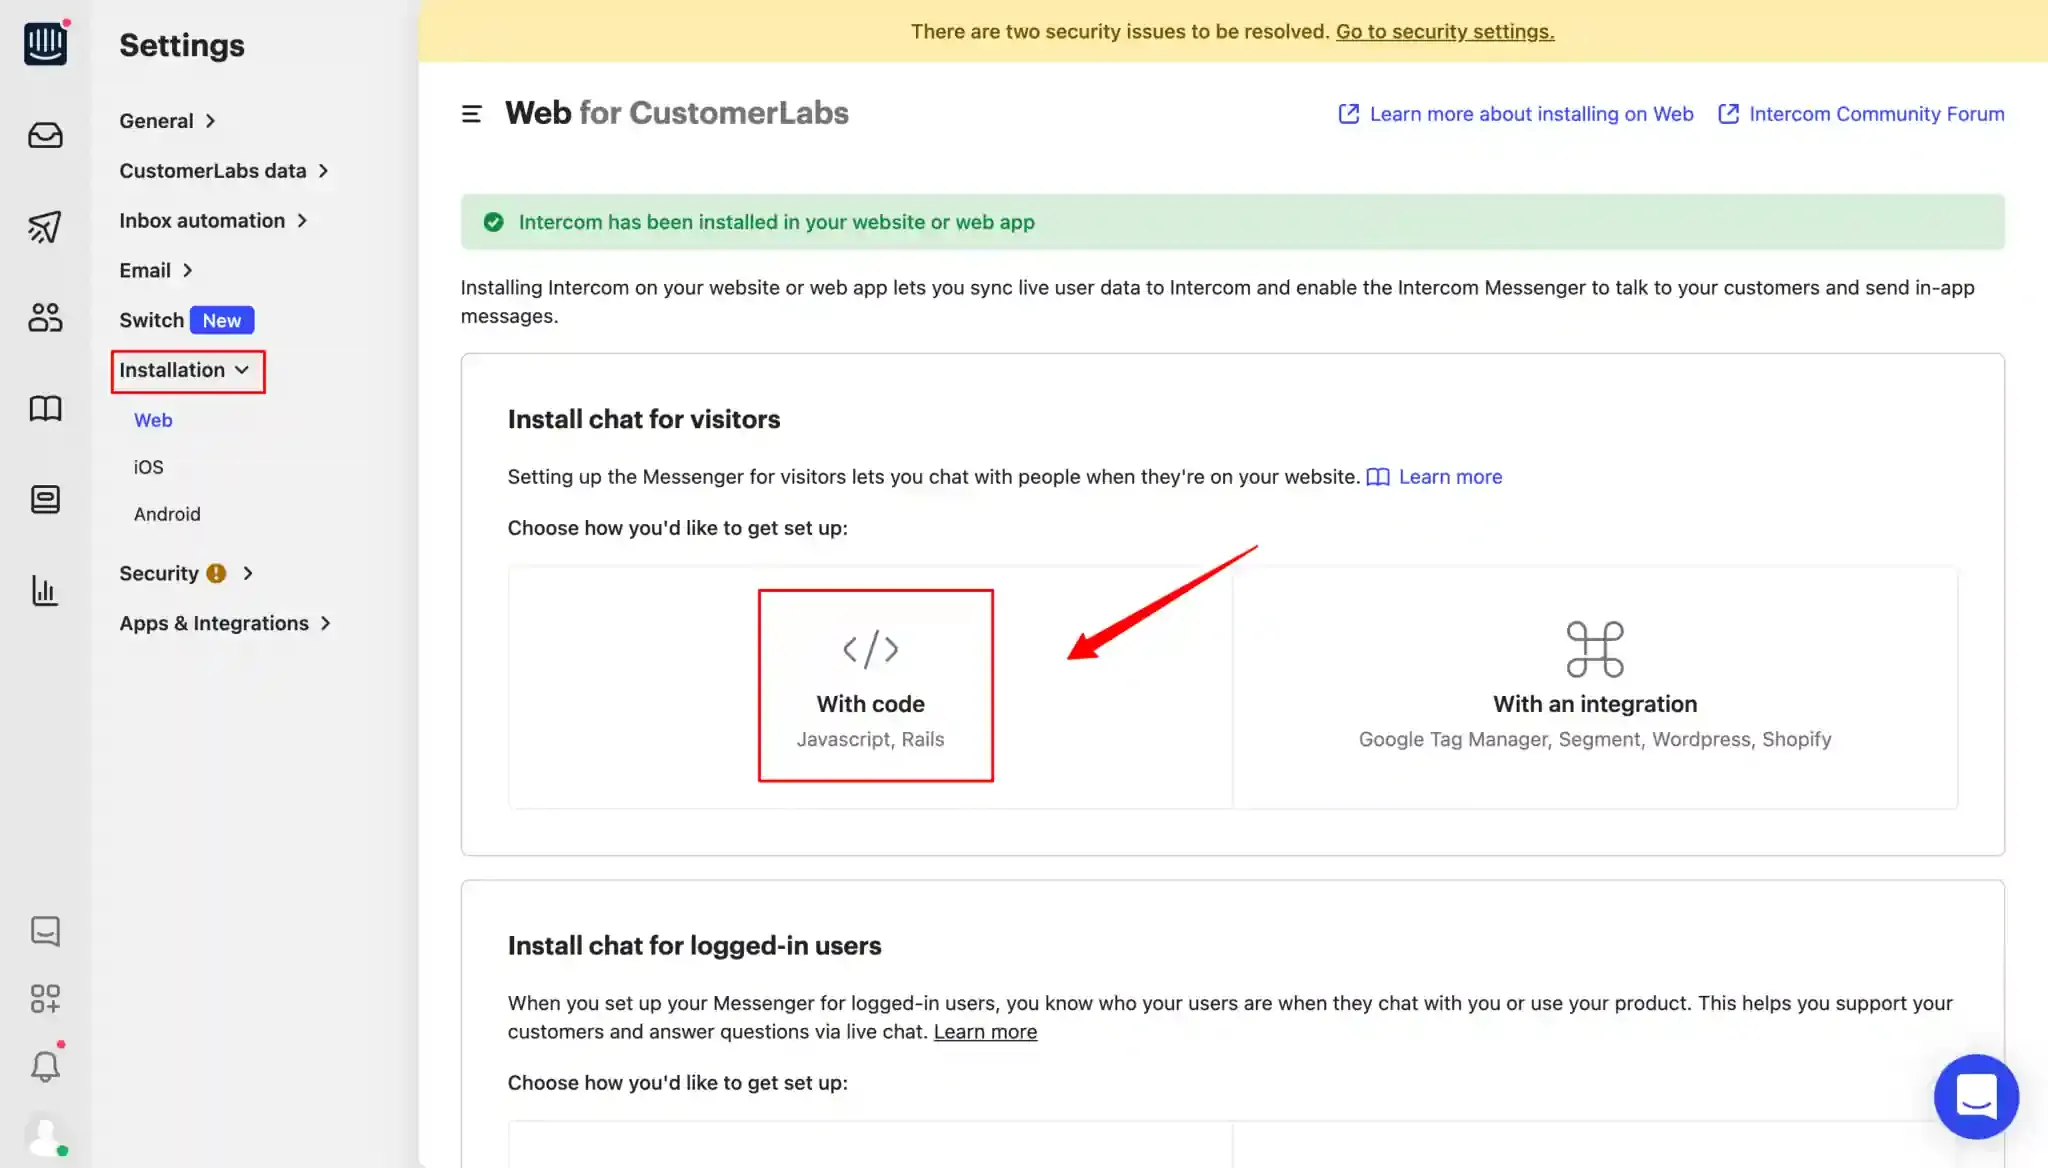Open notifications bell icon
This screenshot has height=1168, width=2048.
coord(45,1066)
